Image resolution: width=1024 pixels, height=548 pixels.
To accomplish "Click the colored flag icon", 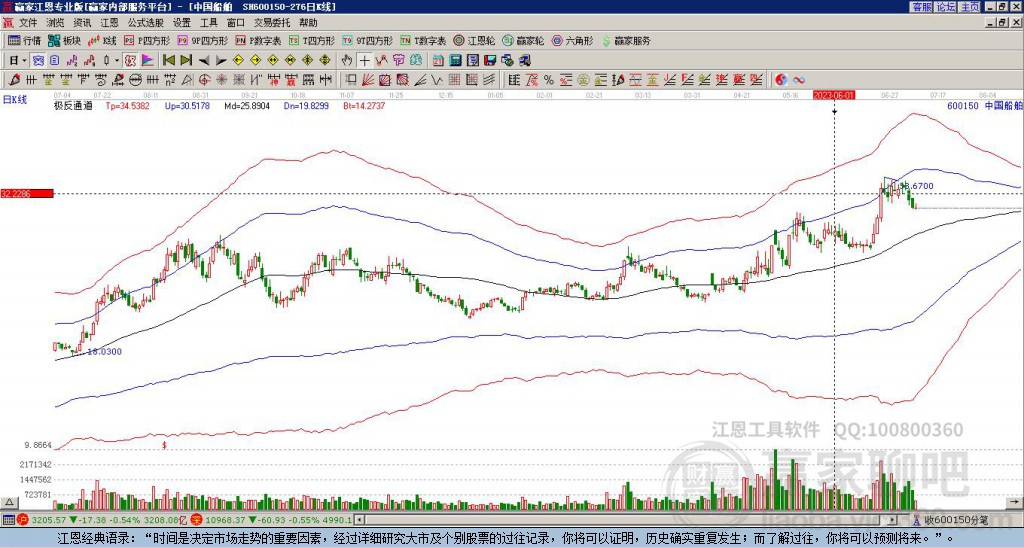I will click(x=148, y=61).
